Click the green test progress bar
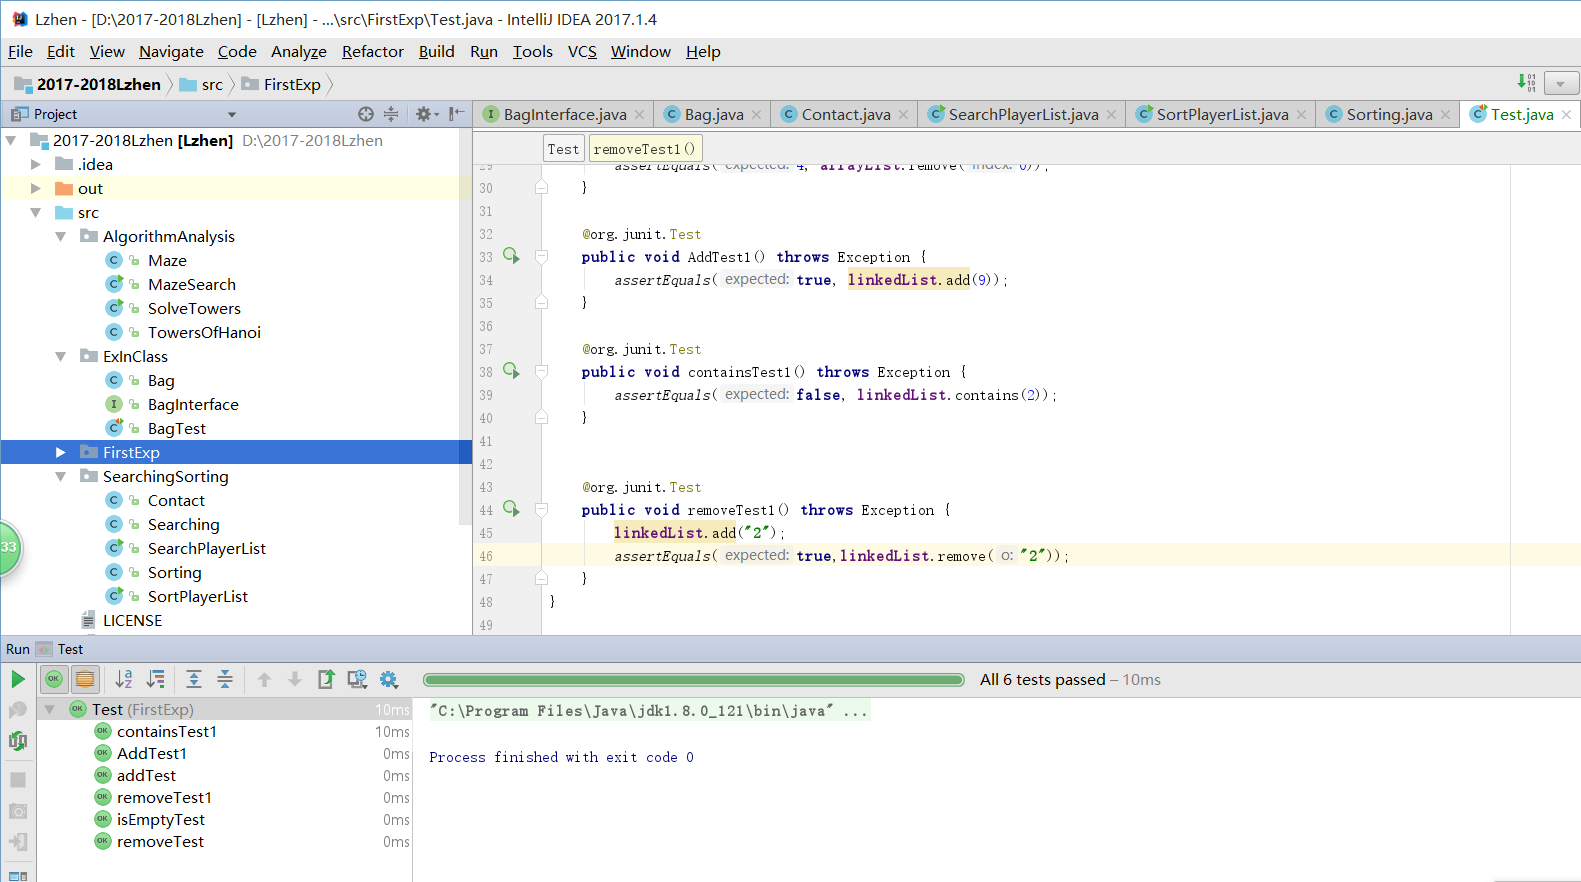Screen dimensions: 1581x882 (x=693, y=680)
